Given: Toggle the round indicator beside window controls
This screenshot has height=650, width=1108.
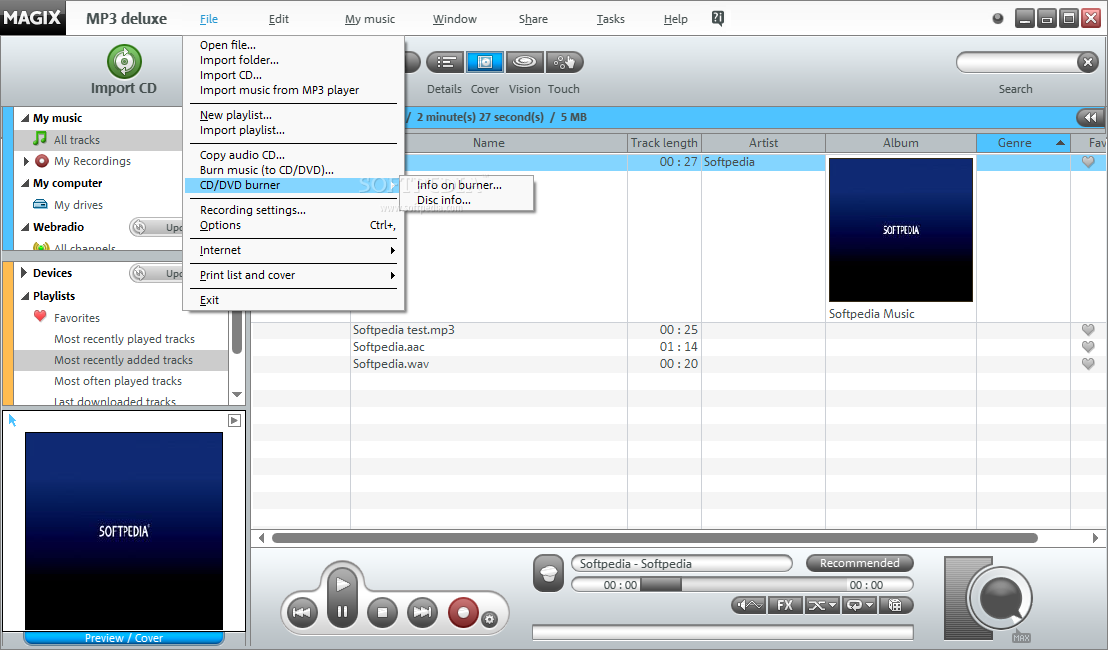Looking at the screenshot, I should tap(998, 19).
